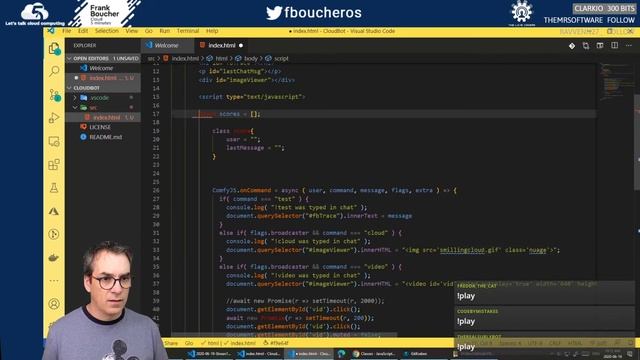Open the Remote Explorer view
Viewport: 640px width, 360px height.
[54, 141]
